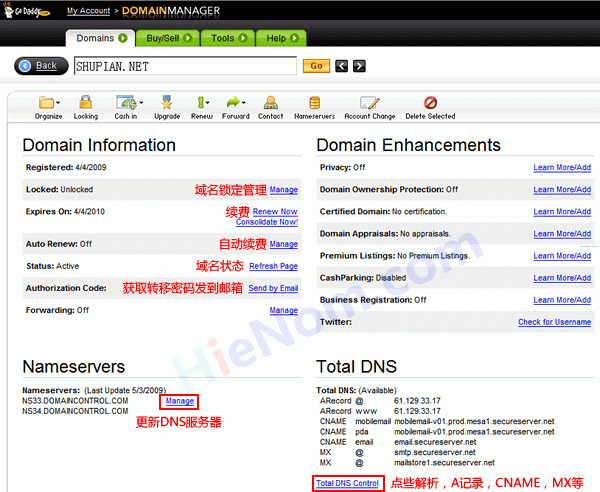
Task: Click Manage link under Nameservers
Action: (x=179, y=401)
